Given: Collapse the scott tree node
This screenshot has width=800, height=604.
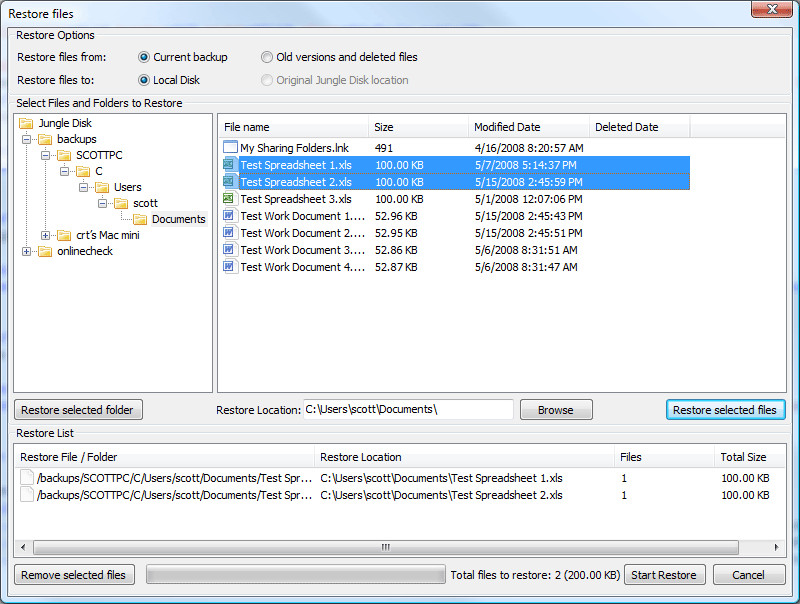Looking at the screenshot, I should [x=103, y=204].
